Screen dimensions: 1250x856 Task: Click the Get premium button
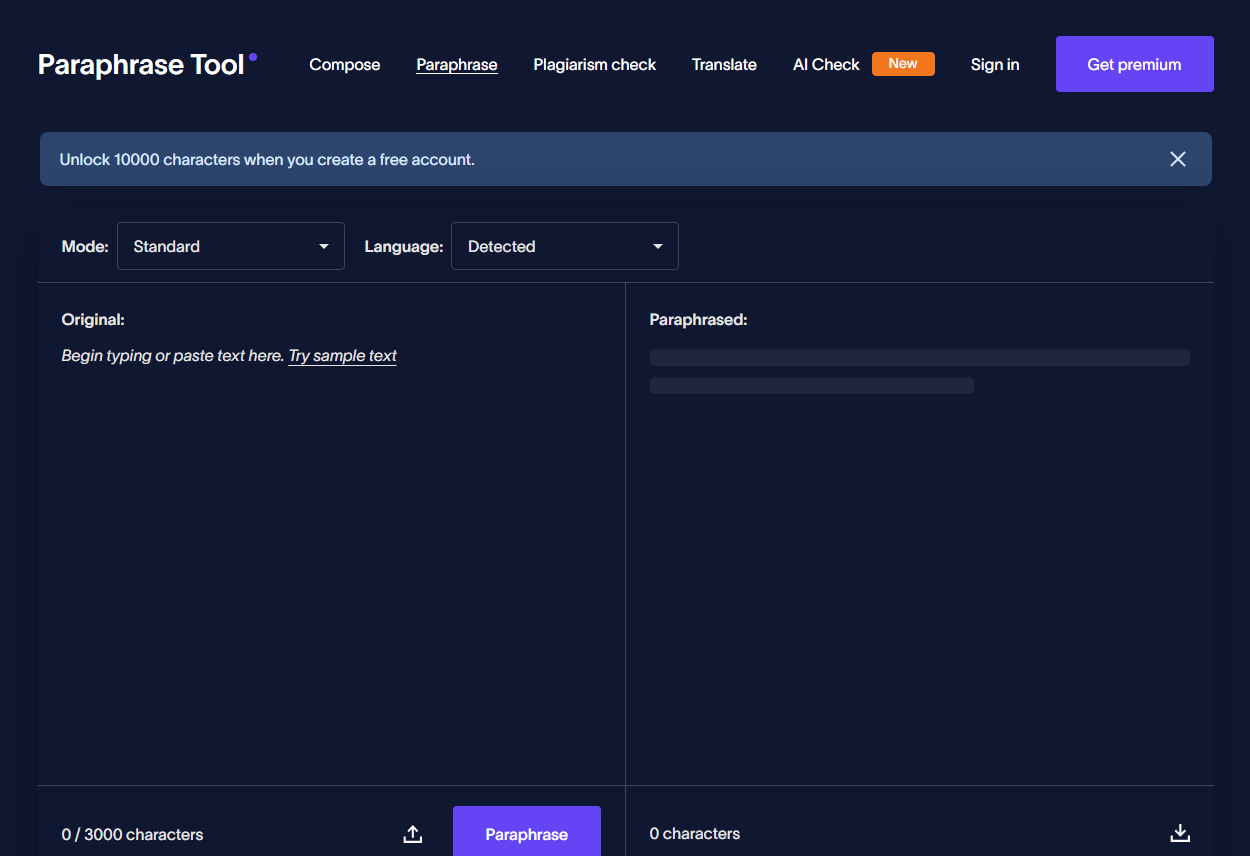pyautogui.click(x=1135, y=64)
